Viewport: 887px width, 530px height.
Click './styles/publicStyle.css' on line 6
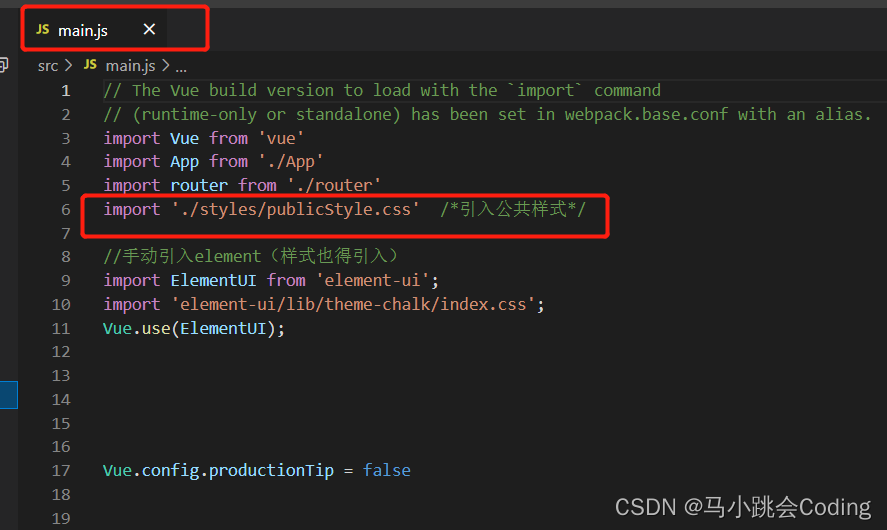tap(296, 210)
